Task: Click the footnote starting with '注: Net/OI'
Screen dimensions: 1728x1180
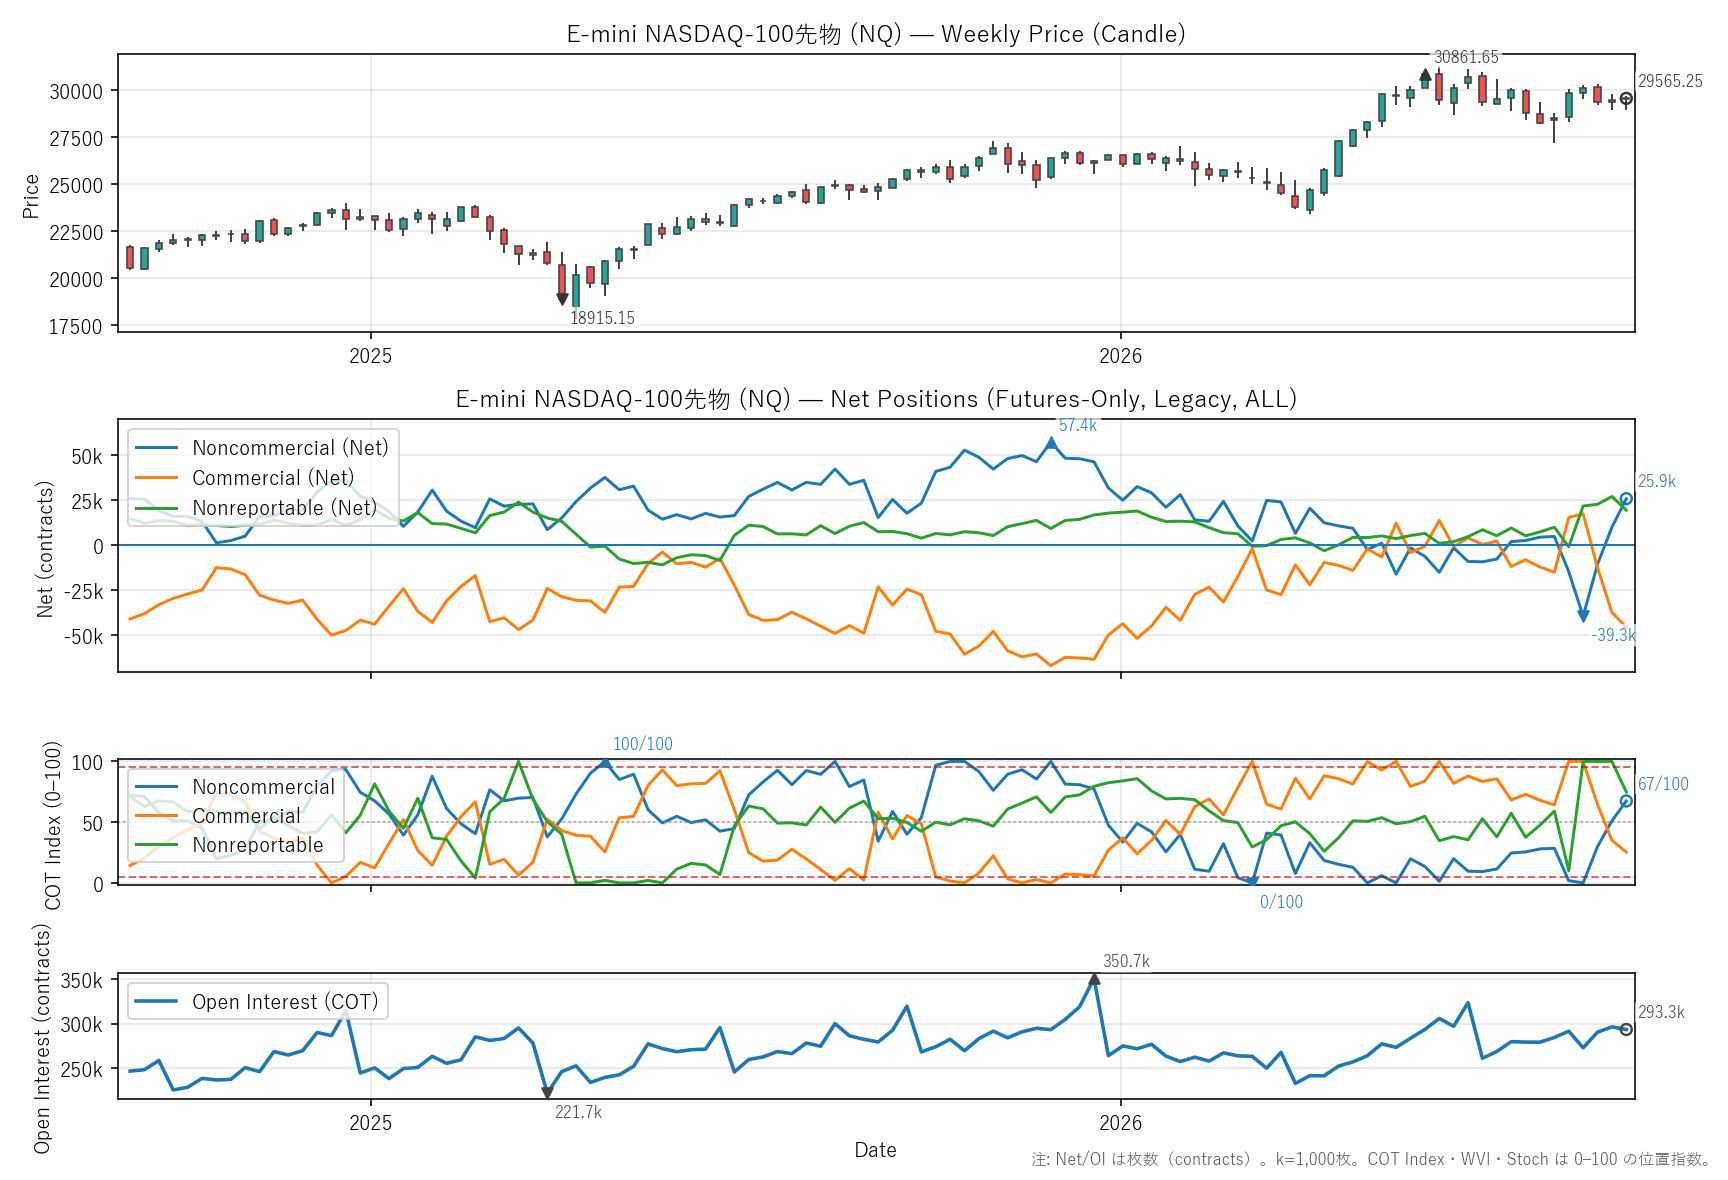Action: pyautogui.click(x=1371, y=1159)
